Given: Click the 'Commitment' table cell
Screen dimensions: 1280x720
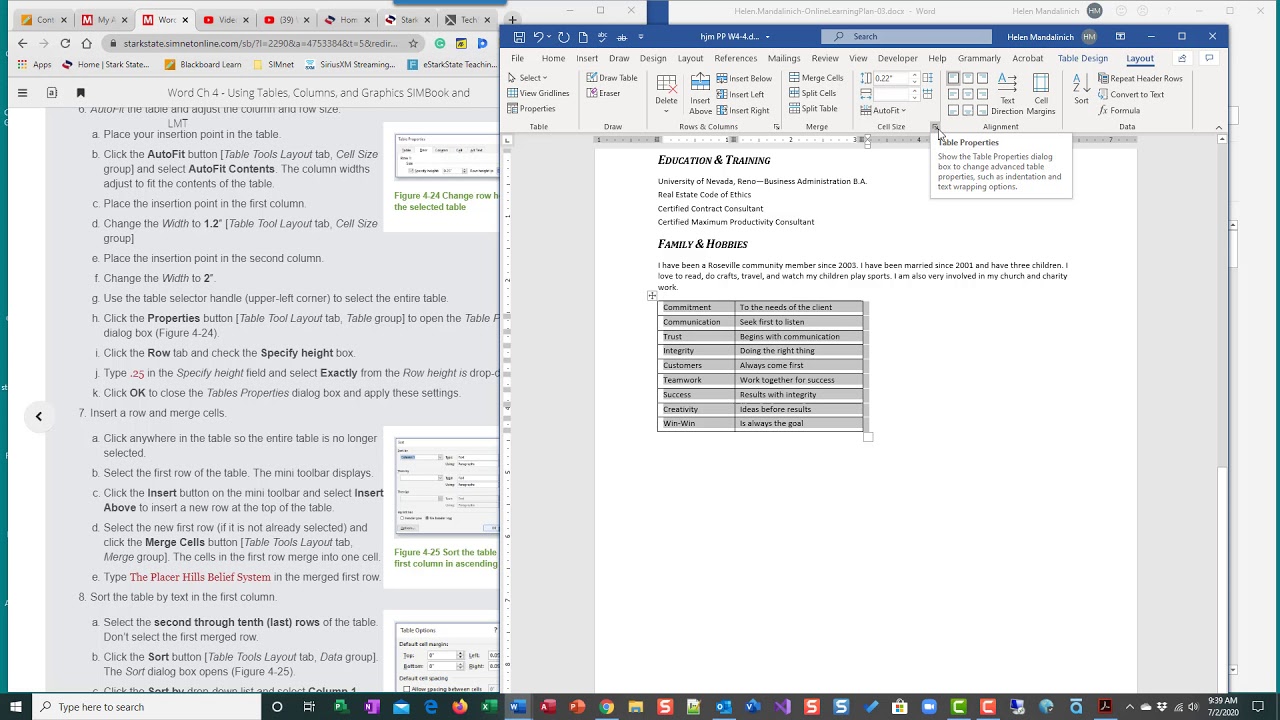Looking at the screenshot, I should 696,307.
